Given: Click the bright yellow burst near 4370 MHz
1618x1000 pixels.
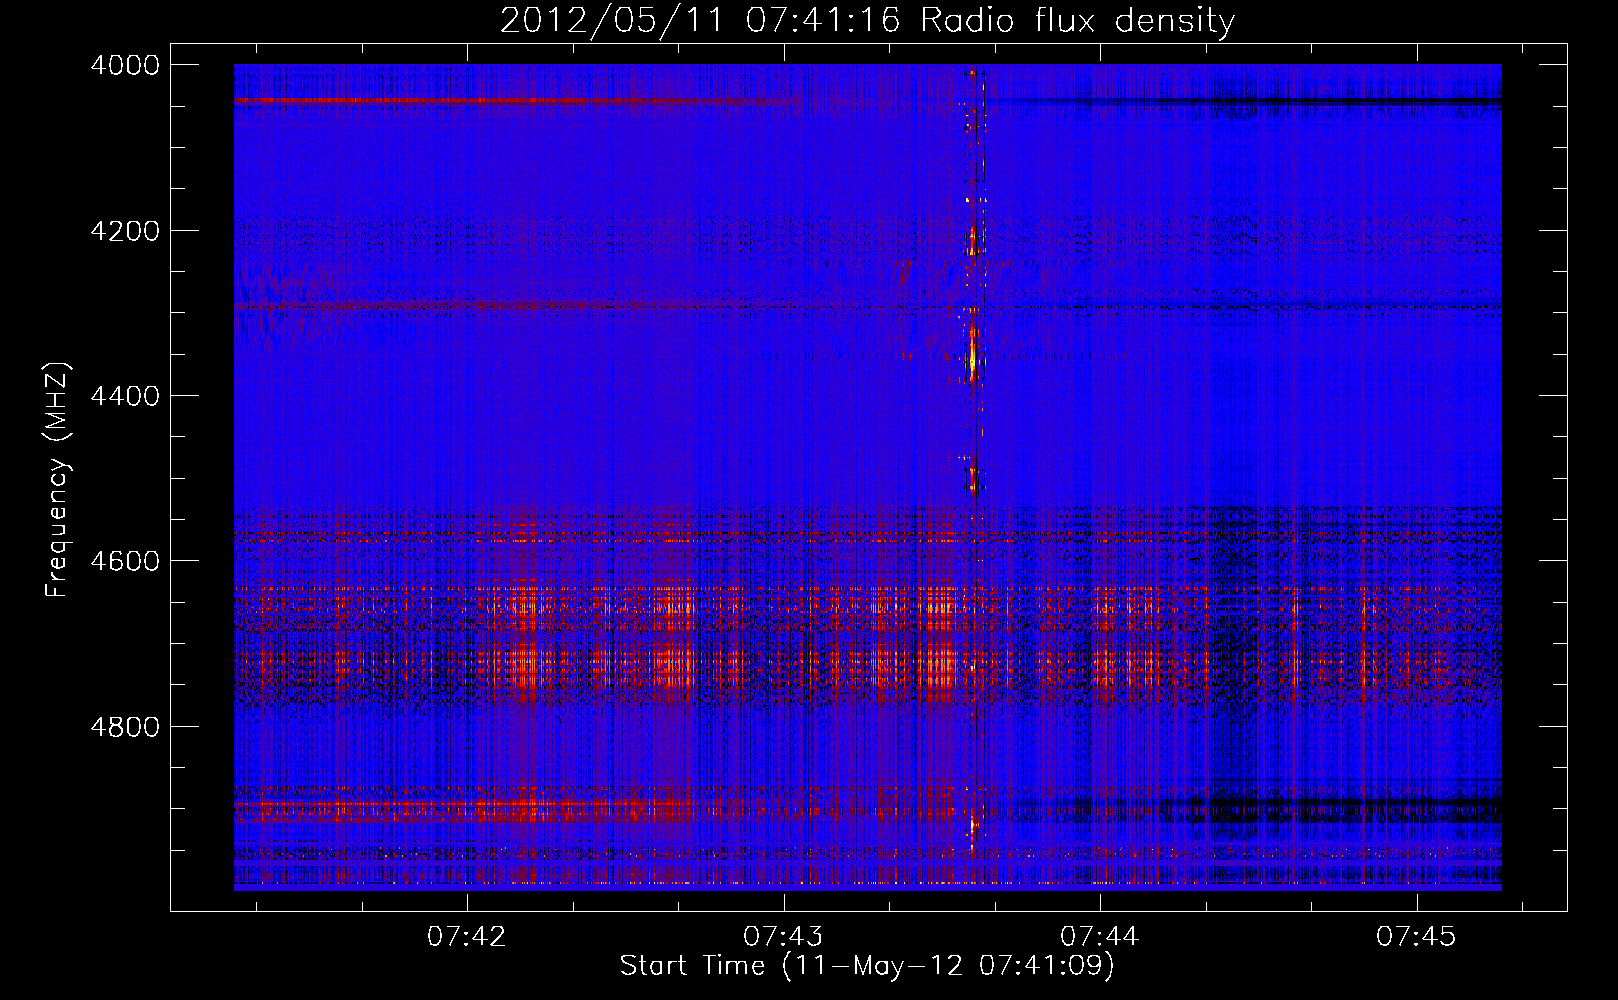Looking at the screenshot, I should [971, 357].
